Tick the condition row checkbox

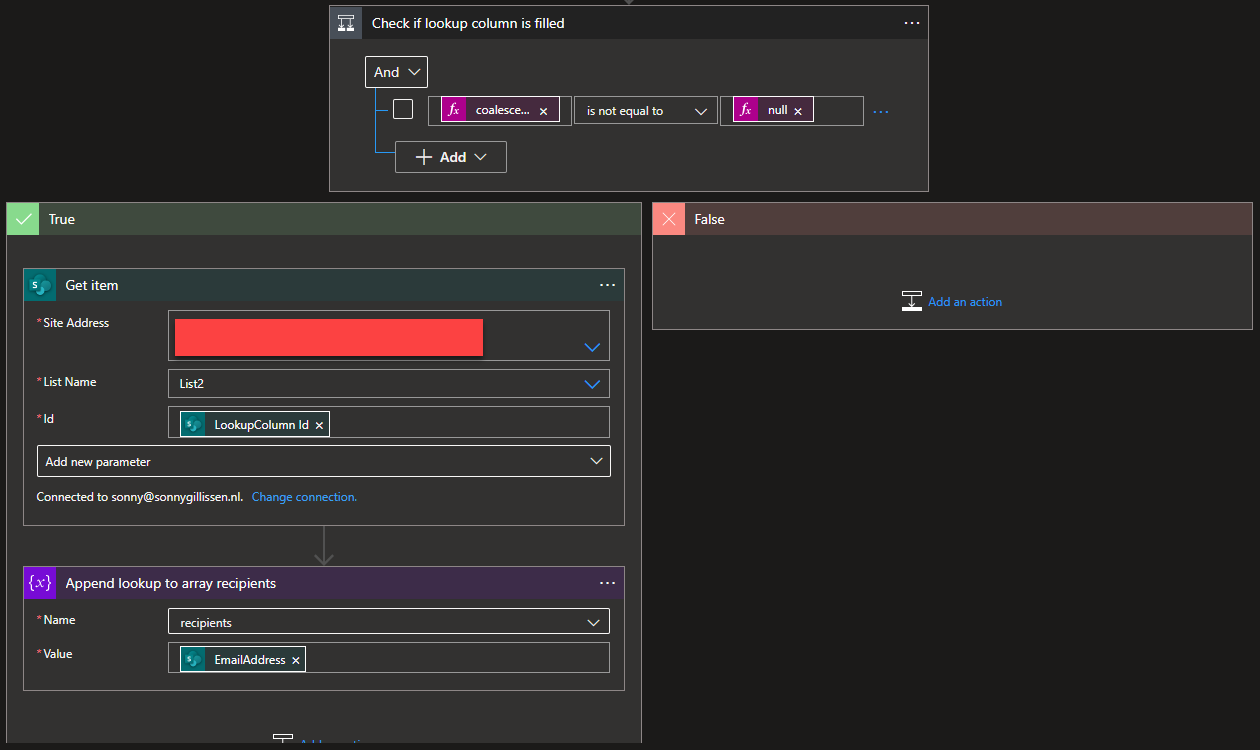(x=403, y=109)
